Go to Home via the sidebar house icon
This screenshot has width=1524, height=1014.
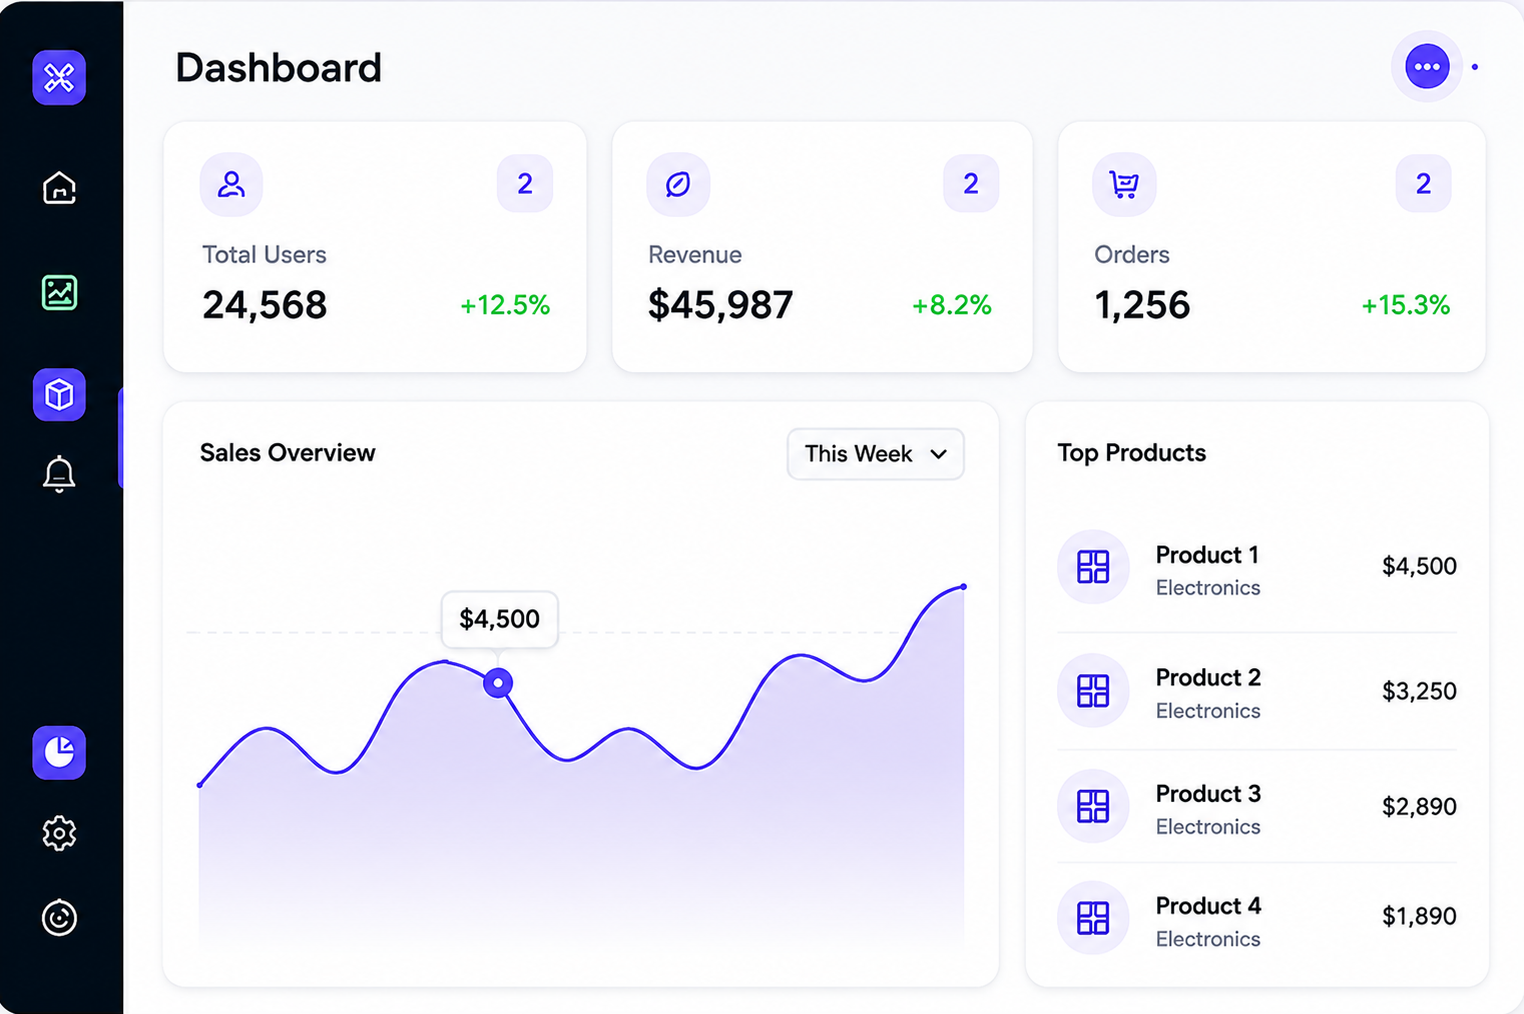click(59, 187)
